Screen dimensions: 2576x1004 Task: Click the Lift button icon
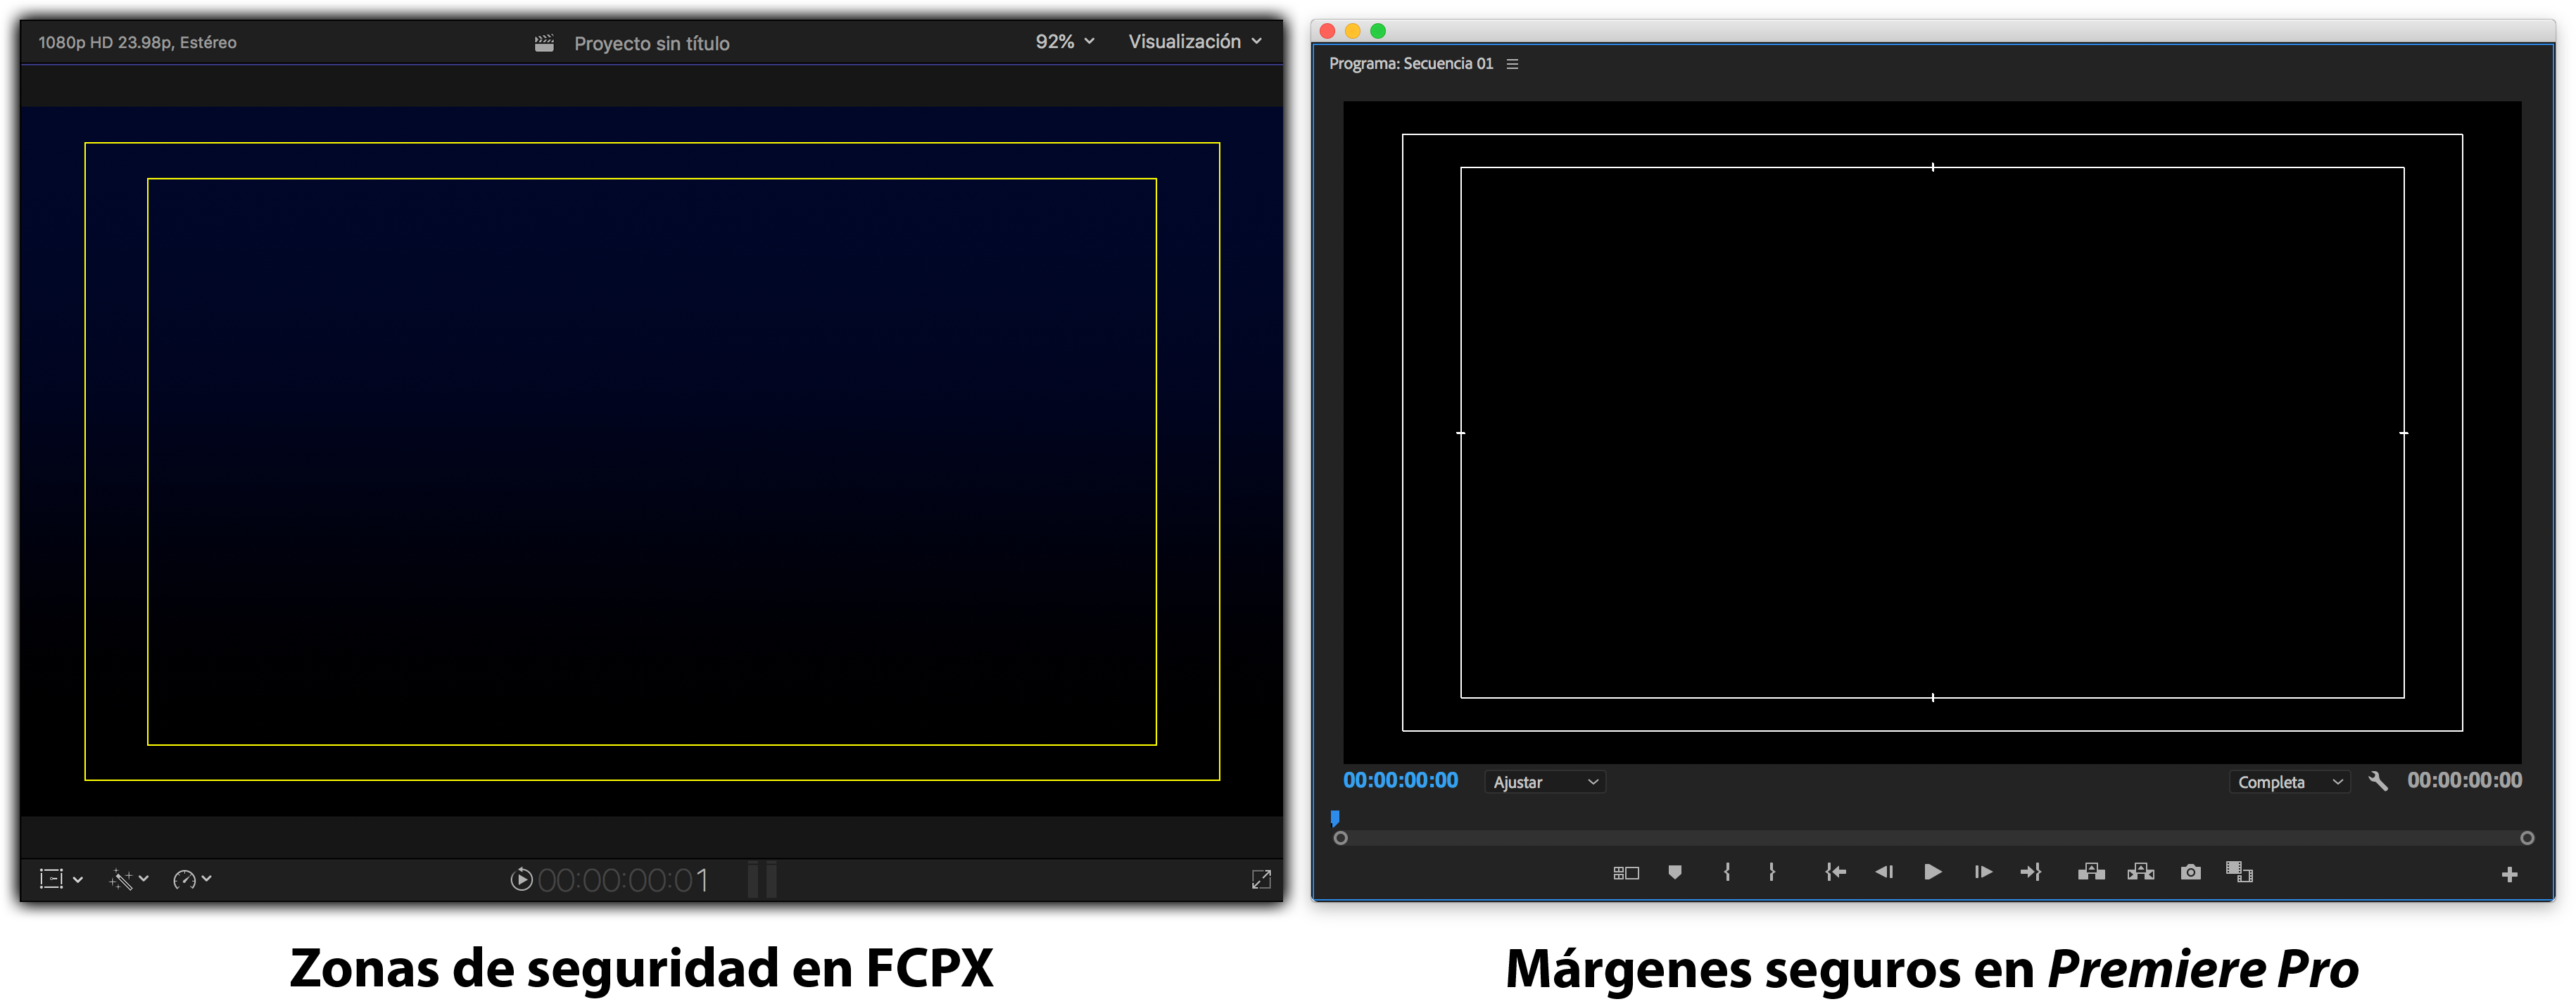point(2091,872)
